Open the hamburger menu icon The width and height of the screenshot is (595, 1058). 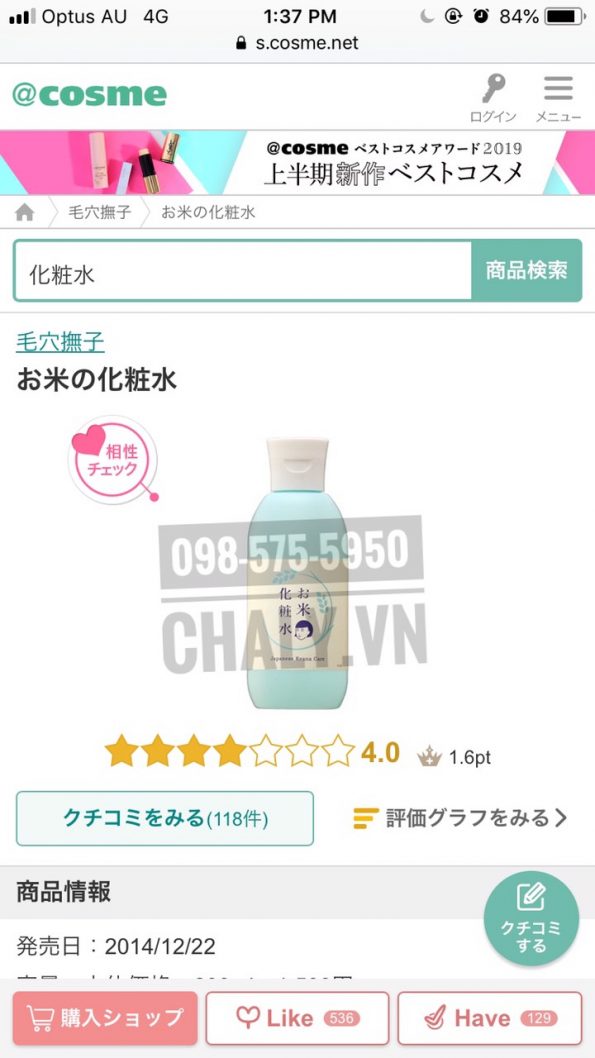pyautogui.click(x=558, y=88)
